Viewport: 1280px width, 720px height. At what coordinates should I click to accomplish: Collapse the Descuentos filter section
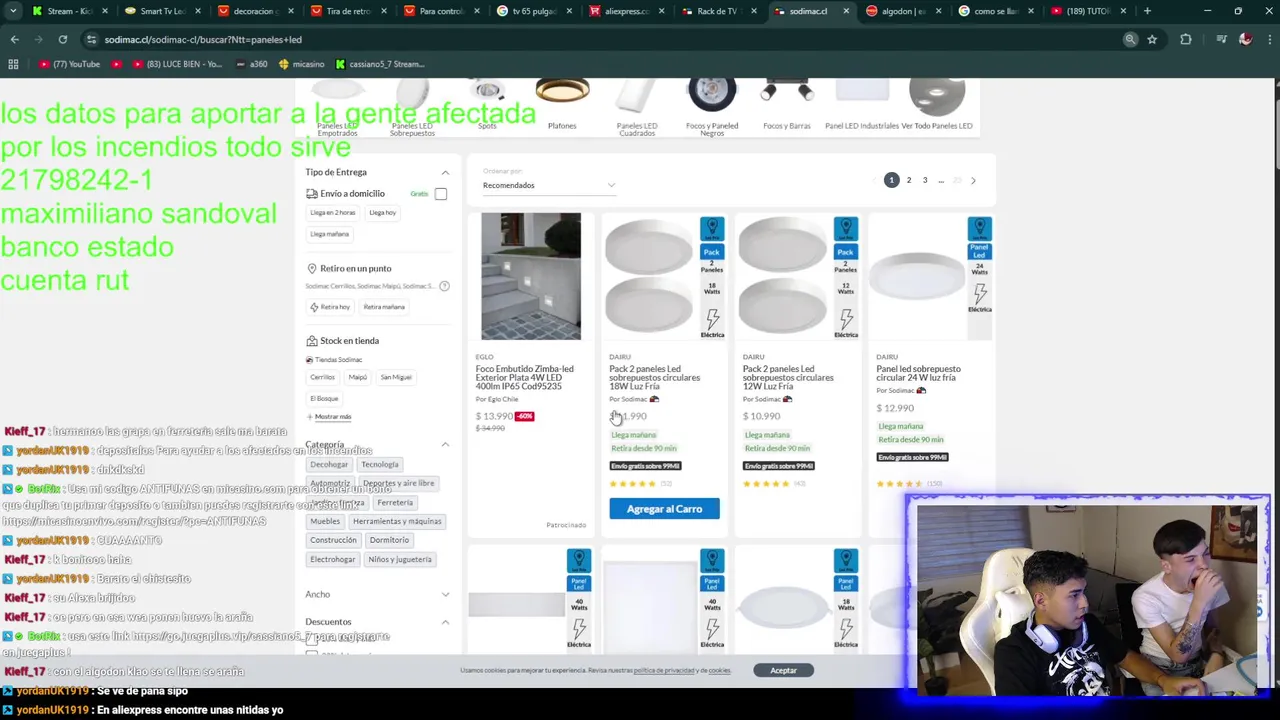[x=445, y=622]
